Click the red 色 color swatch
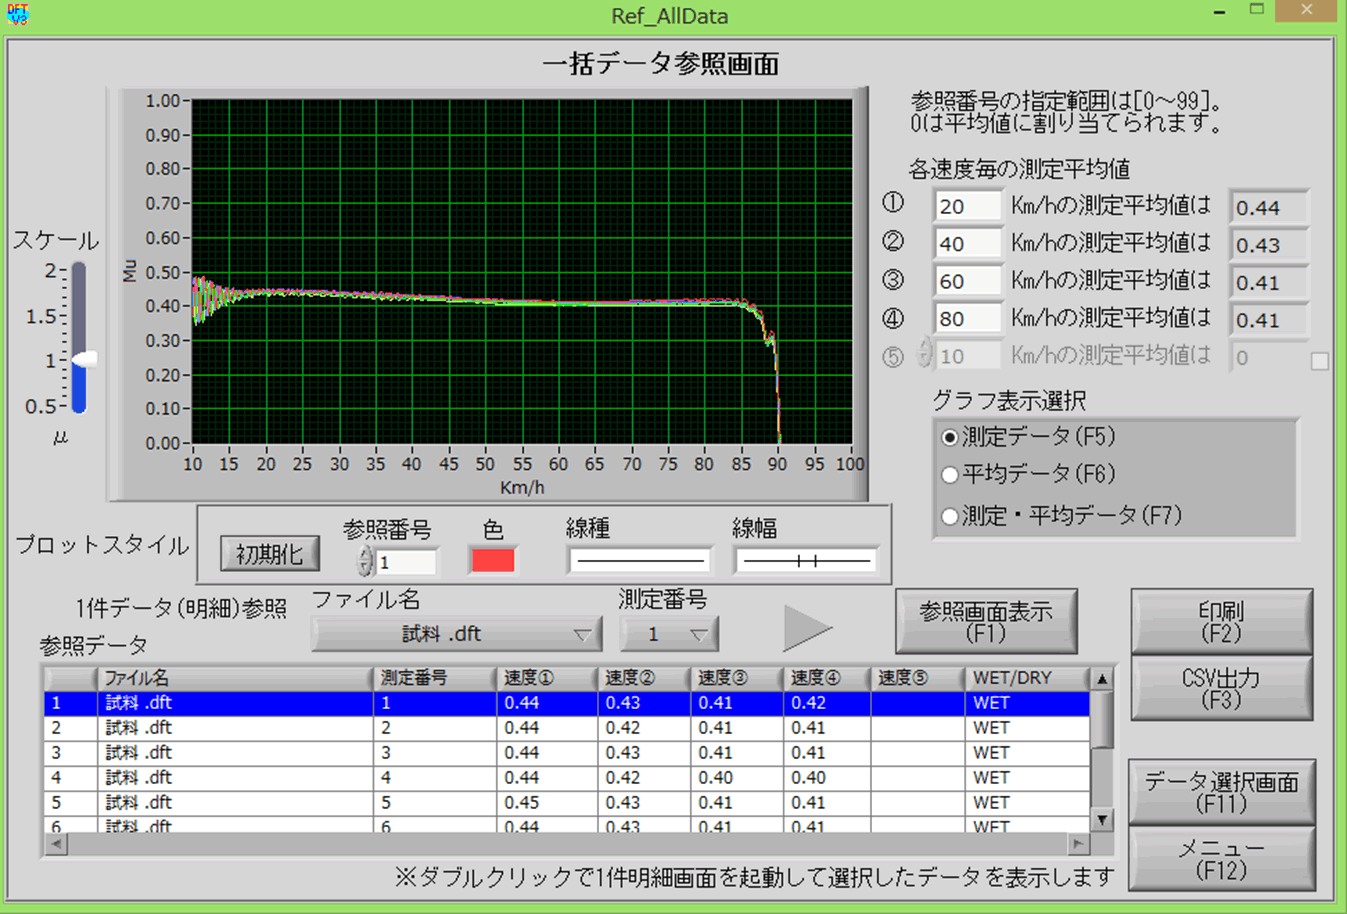The height and width of the screenshot is (914, 1347). tap(493, 560)
